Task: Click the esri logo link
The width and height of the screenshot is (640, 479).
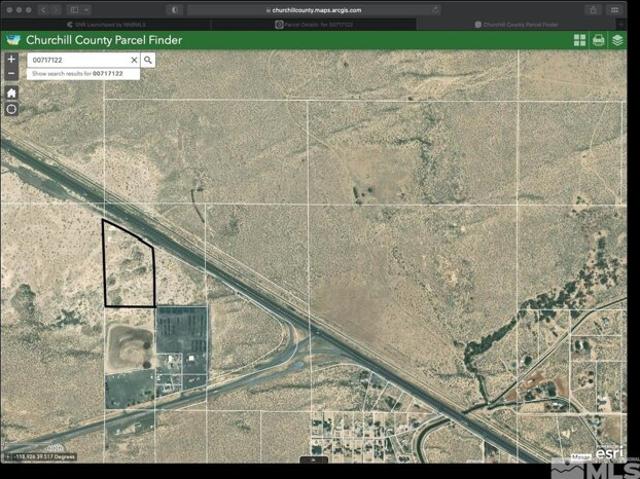Action: (608, 453)
